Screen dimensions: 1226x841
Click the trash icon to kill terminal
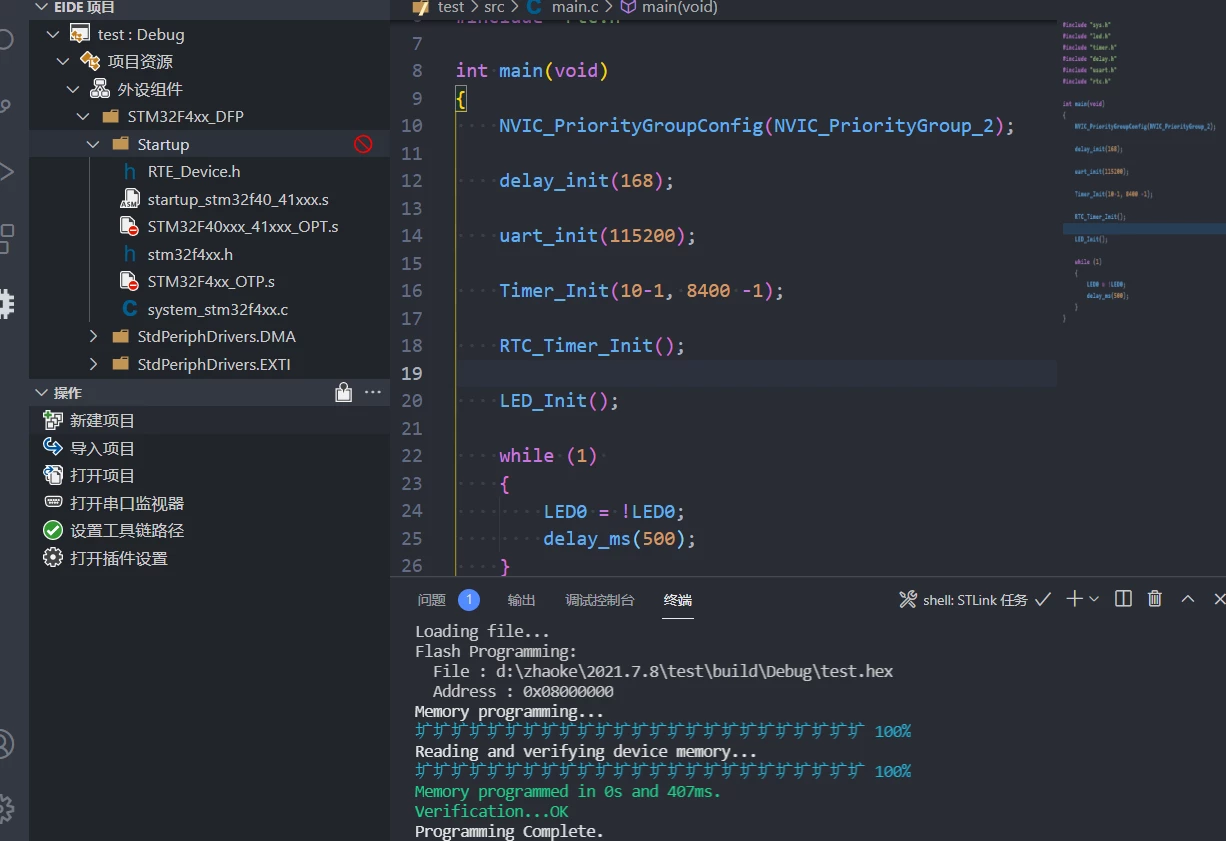(1155, 599)
